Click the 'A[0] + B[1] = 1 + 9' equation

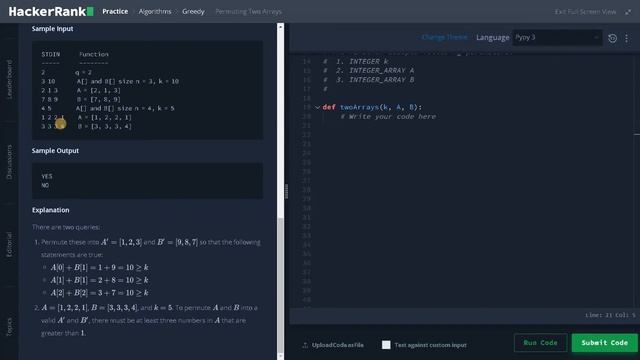coord(100,267)
